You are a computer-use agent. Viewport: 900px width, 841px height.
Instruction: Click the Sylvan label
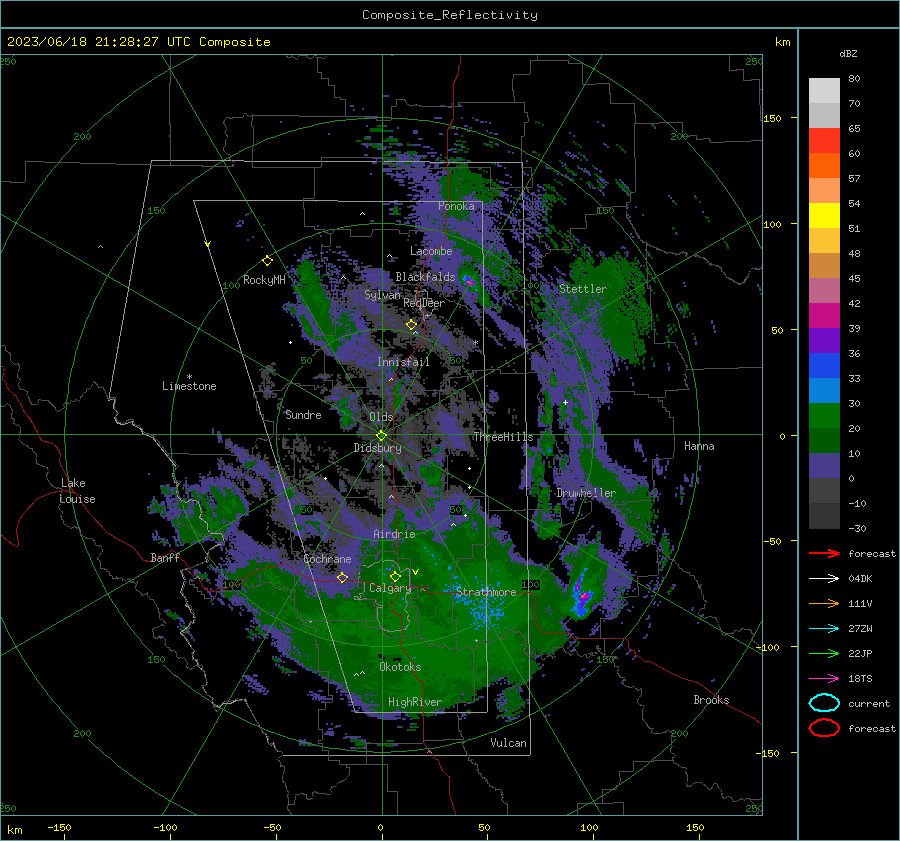[382, 295]
